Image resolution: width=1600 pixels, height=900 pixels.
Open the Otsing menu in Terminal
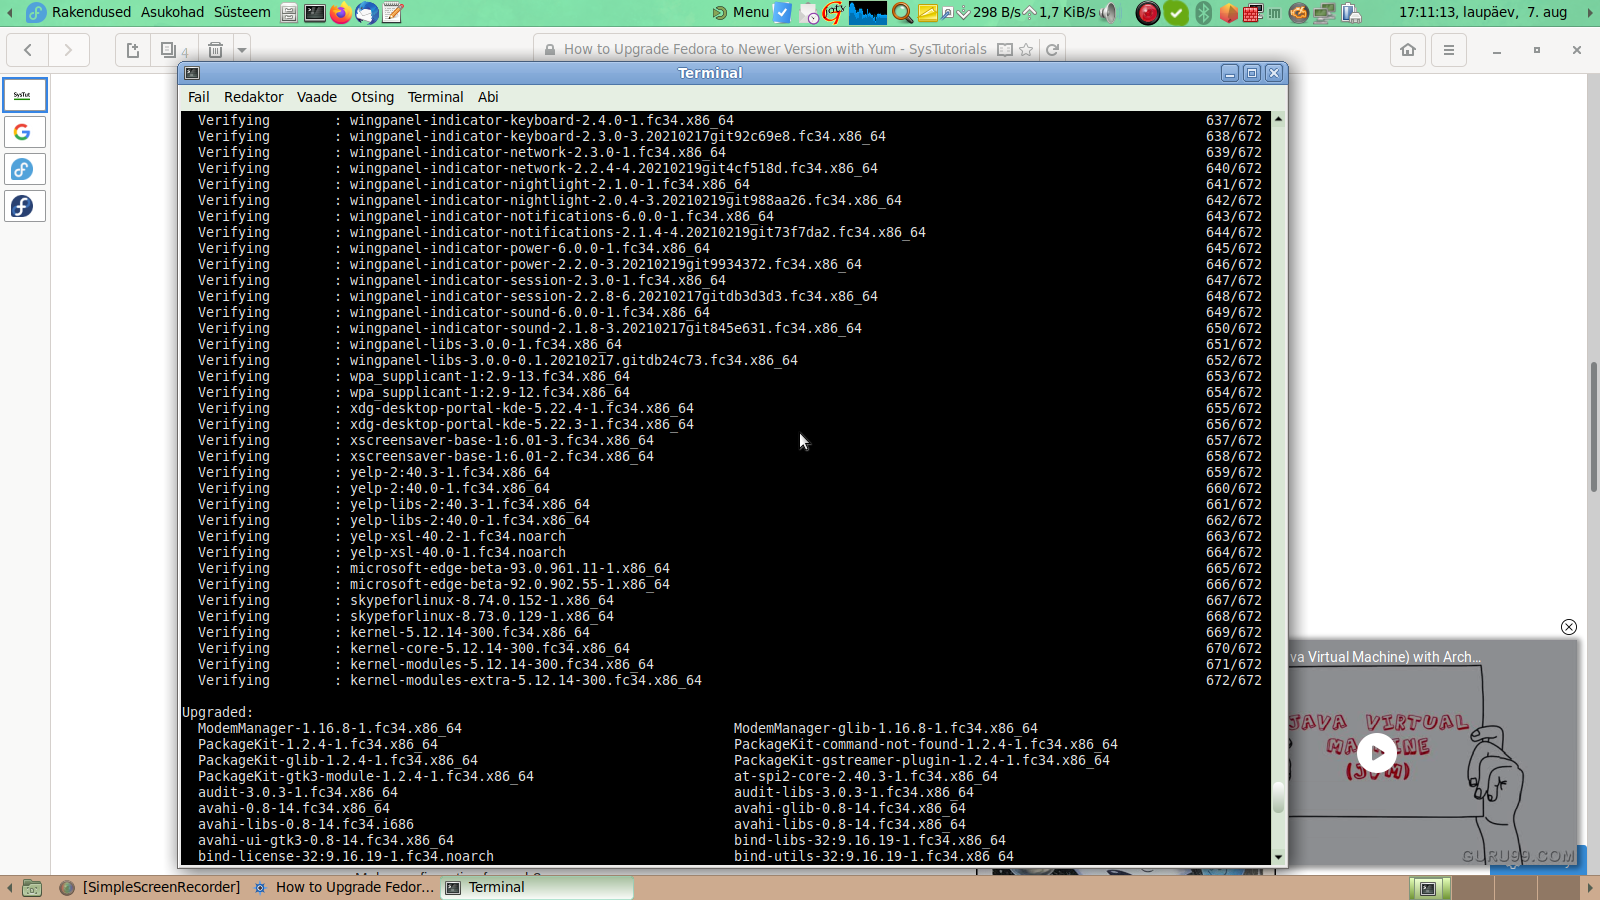click(x=372, y=97)
